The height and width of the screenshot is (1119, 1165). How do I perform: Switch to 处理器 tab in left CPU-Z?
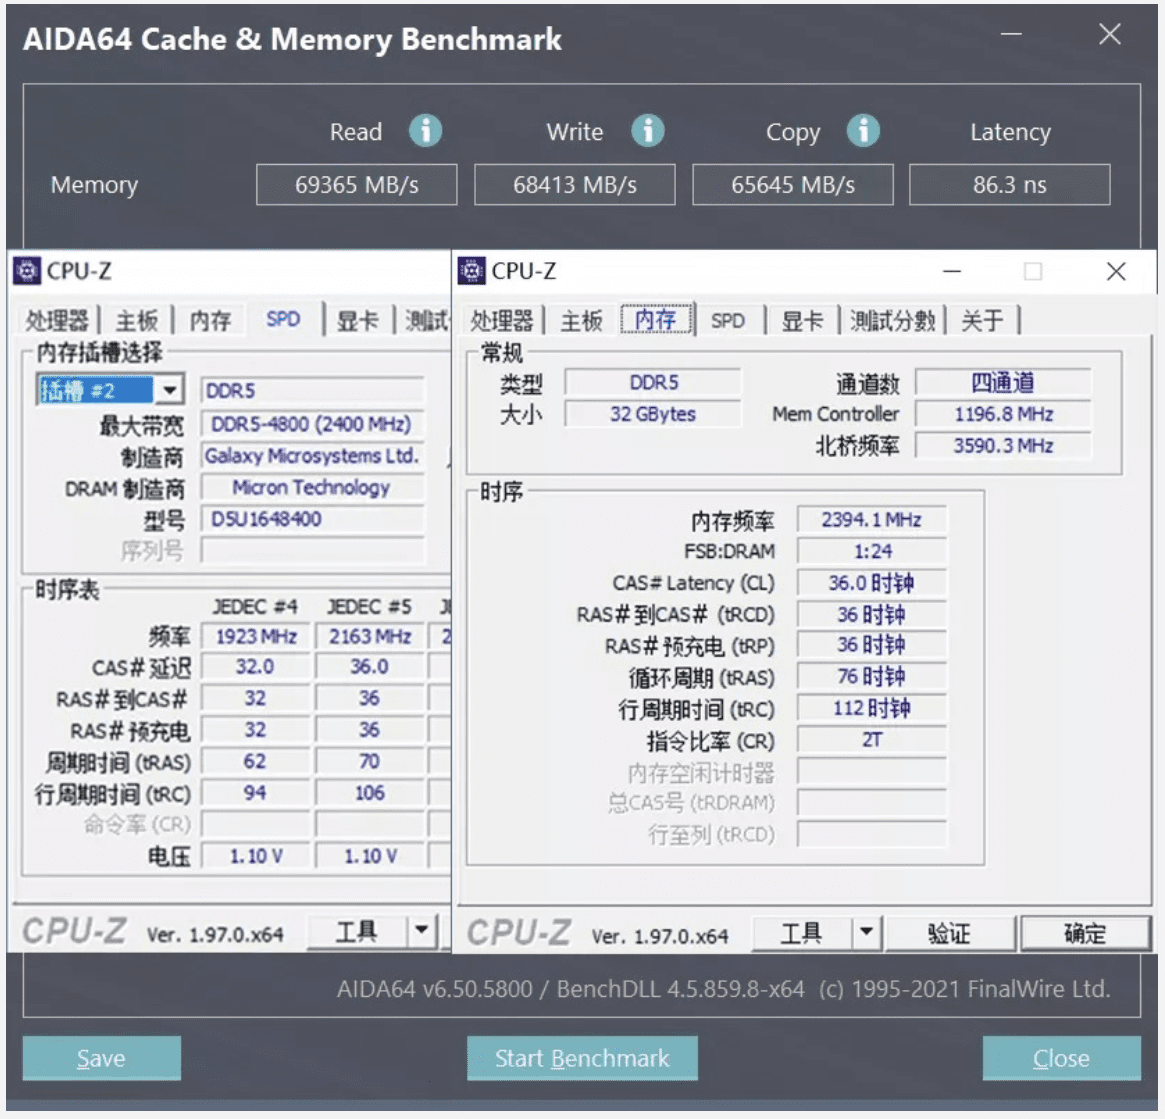(x=56, y=320)
